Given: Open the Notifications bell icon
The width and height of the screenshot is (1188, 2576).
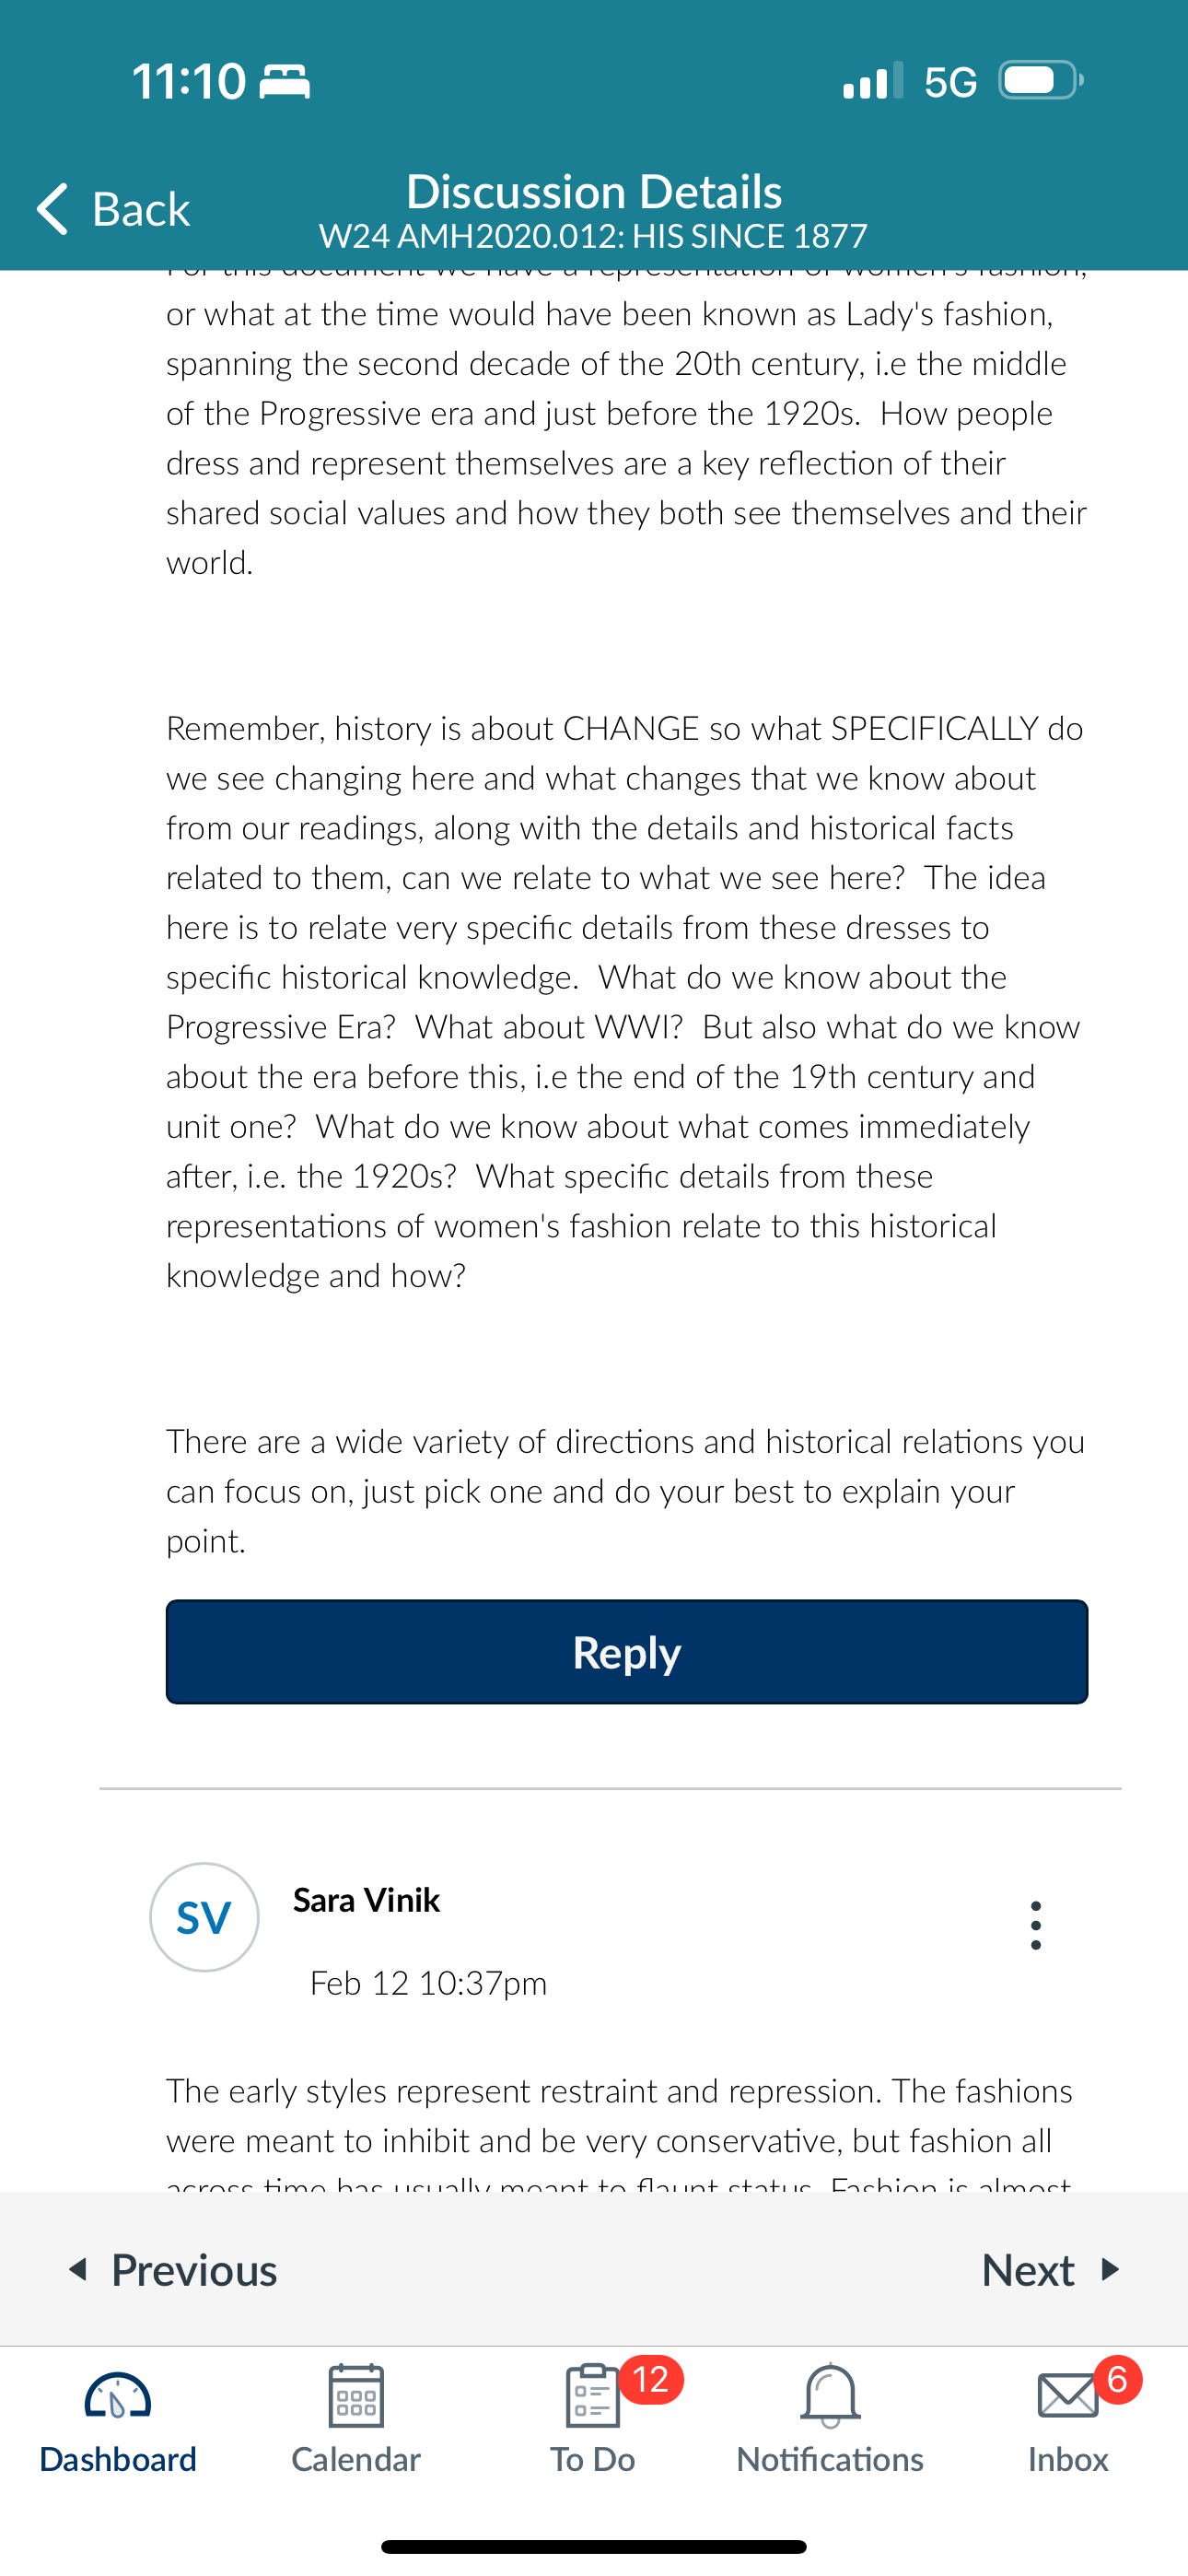Looking at the screenshot, I should (830, 2396).
